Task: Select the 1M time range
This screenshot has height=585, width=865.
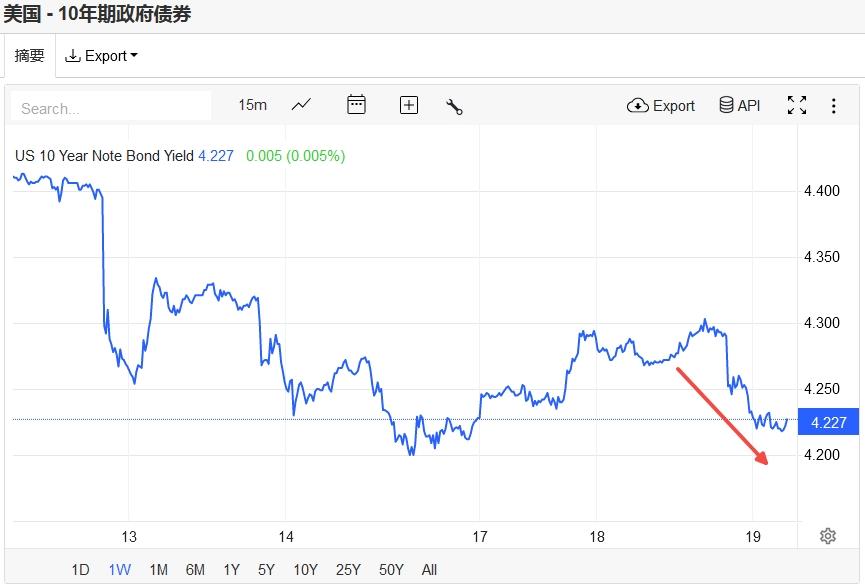Action: coord(158,570)
